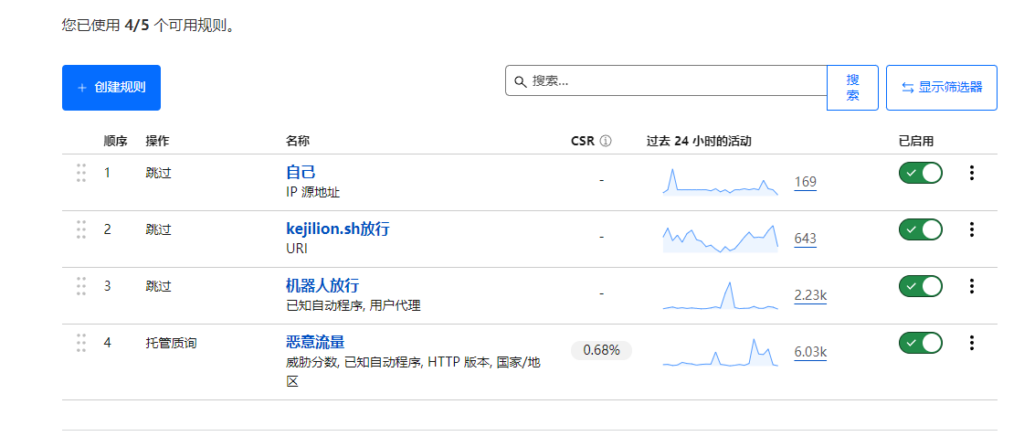Open the 169 activity count link
Image resolution: width=1024 pixels, height=447 pixels.
coord(805,182)
